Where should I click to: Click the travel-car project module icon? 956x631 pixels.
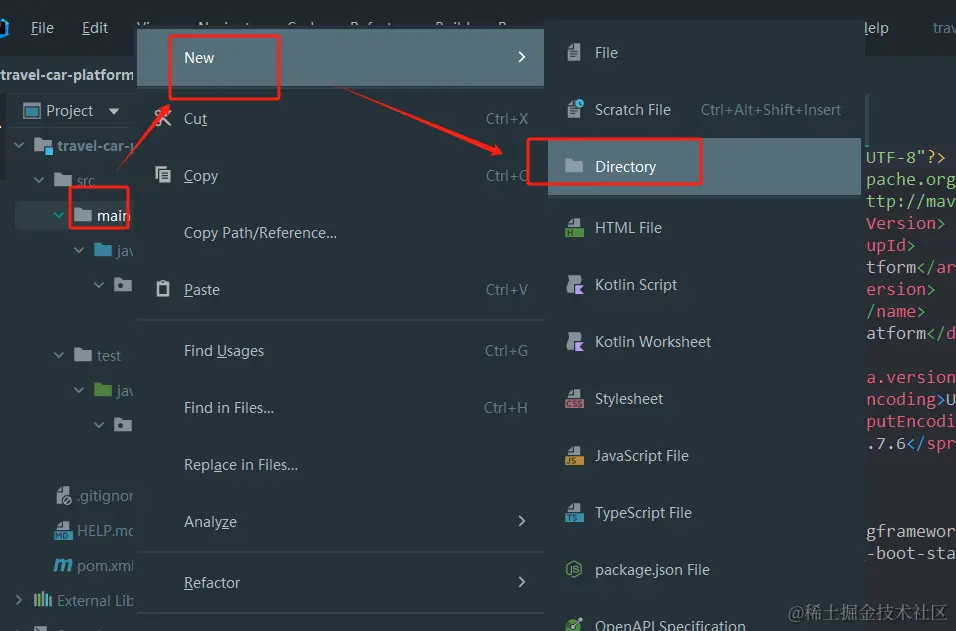point(43,146)
